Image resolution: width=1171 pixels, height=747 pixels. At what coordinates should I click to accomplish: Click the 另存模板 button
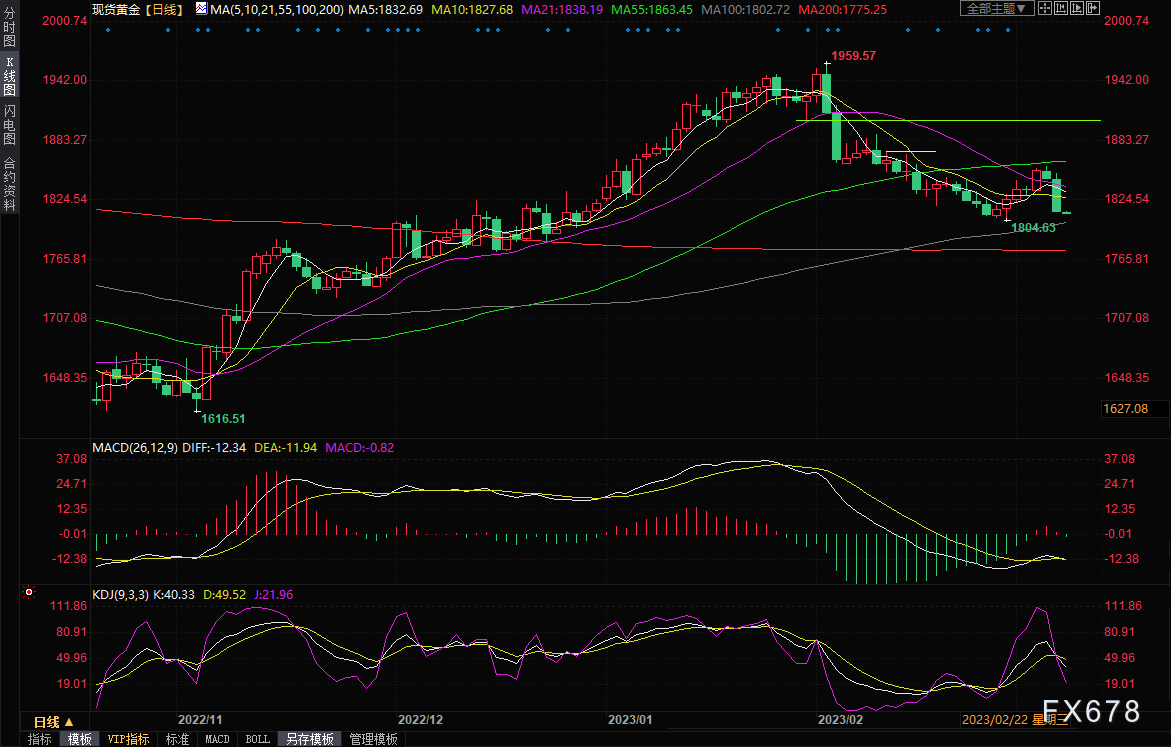pyautogui.click(x=309, y=739)
